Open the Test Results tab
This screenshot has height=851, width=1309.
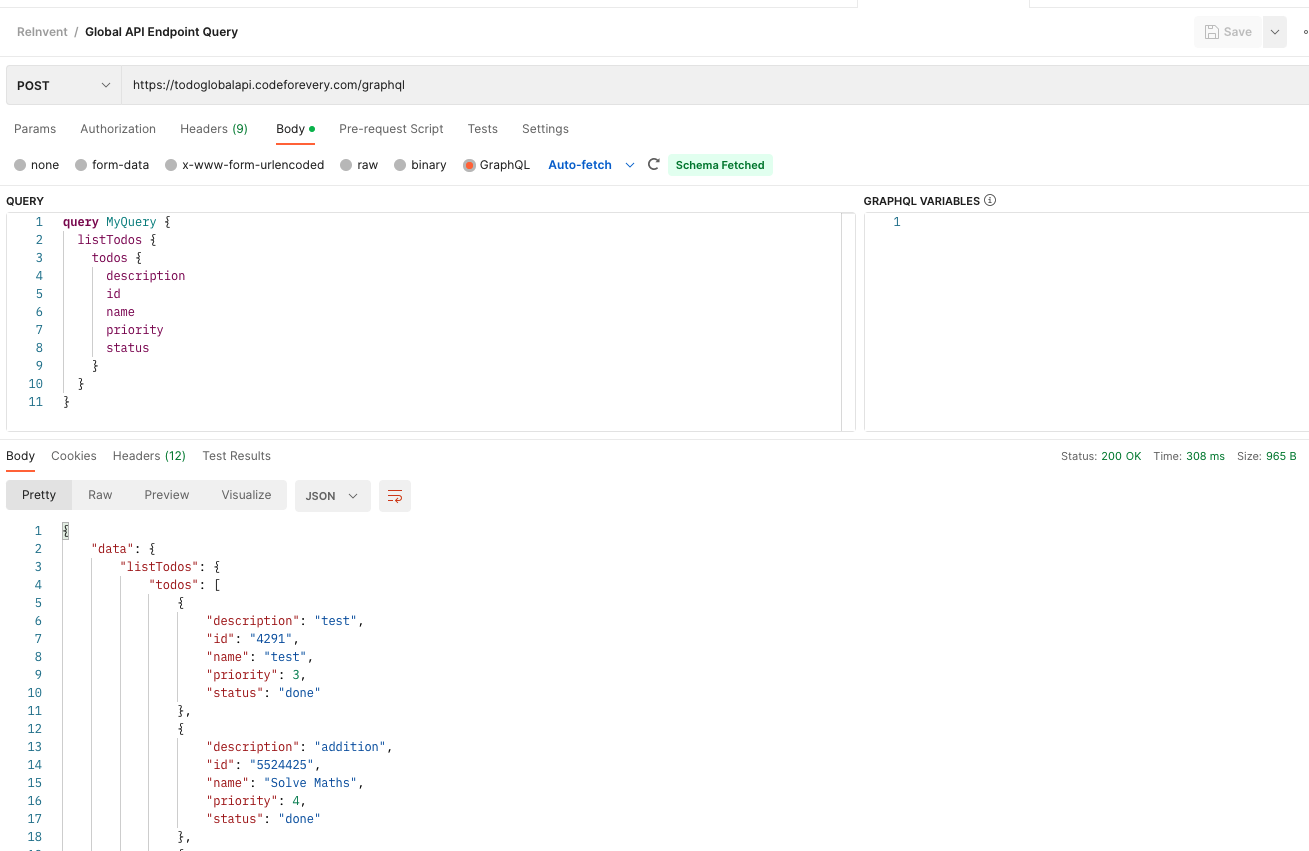(237, 456)
